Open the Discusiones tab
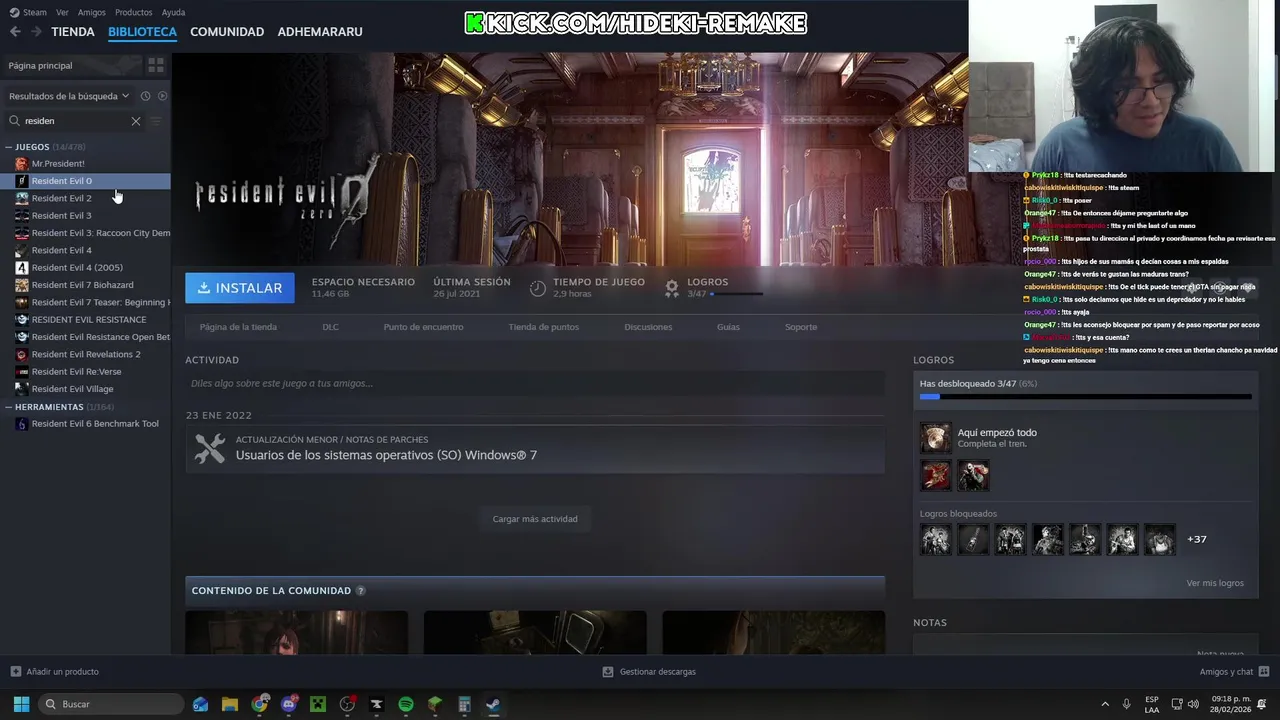 coord(648,327)
